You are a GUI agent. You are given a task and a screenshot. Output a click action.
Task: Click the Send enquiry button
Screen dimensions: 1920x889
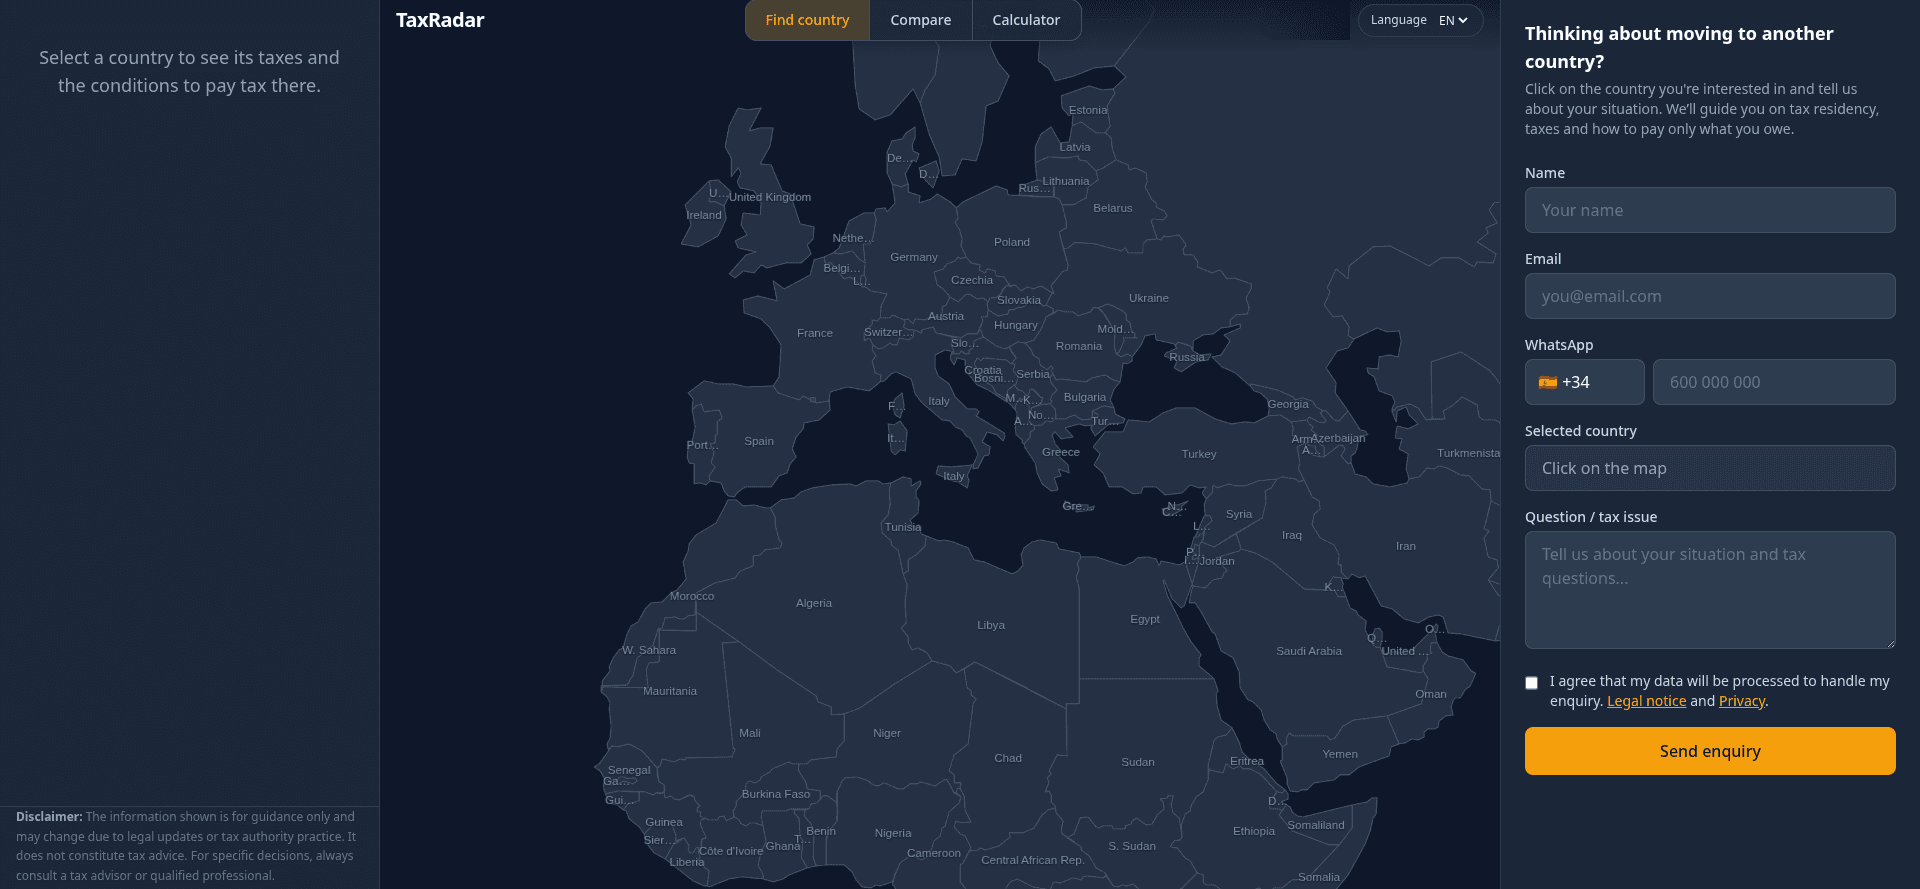(x=1710, y=751)
